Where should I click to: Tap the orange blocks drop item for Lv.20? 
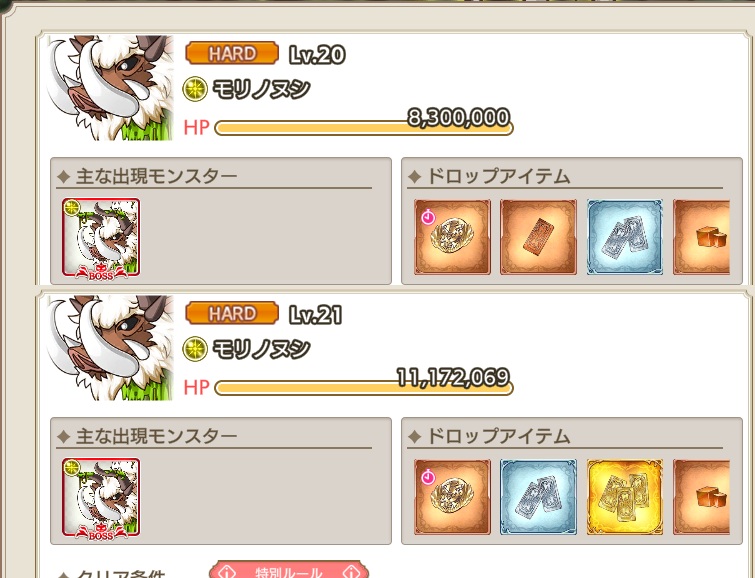(x=702, y=237)
